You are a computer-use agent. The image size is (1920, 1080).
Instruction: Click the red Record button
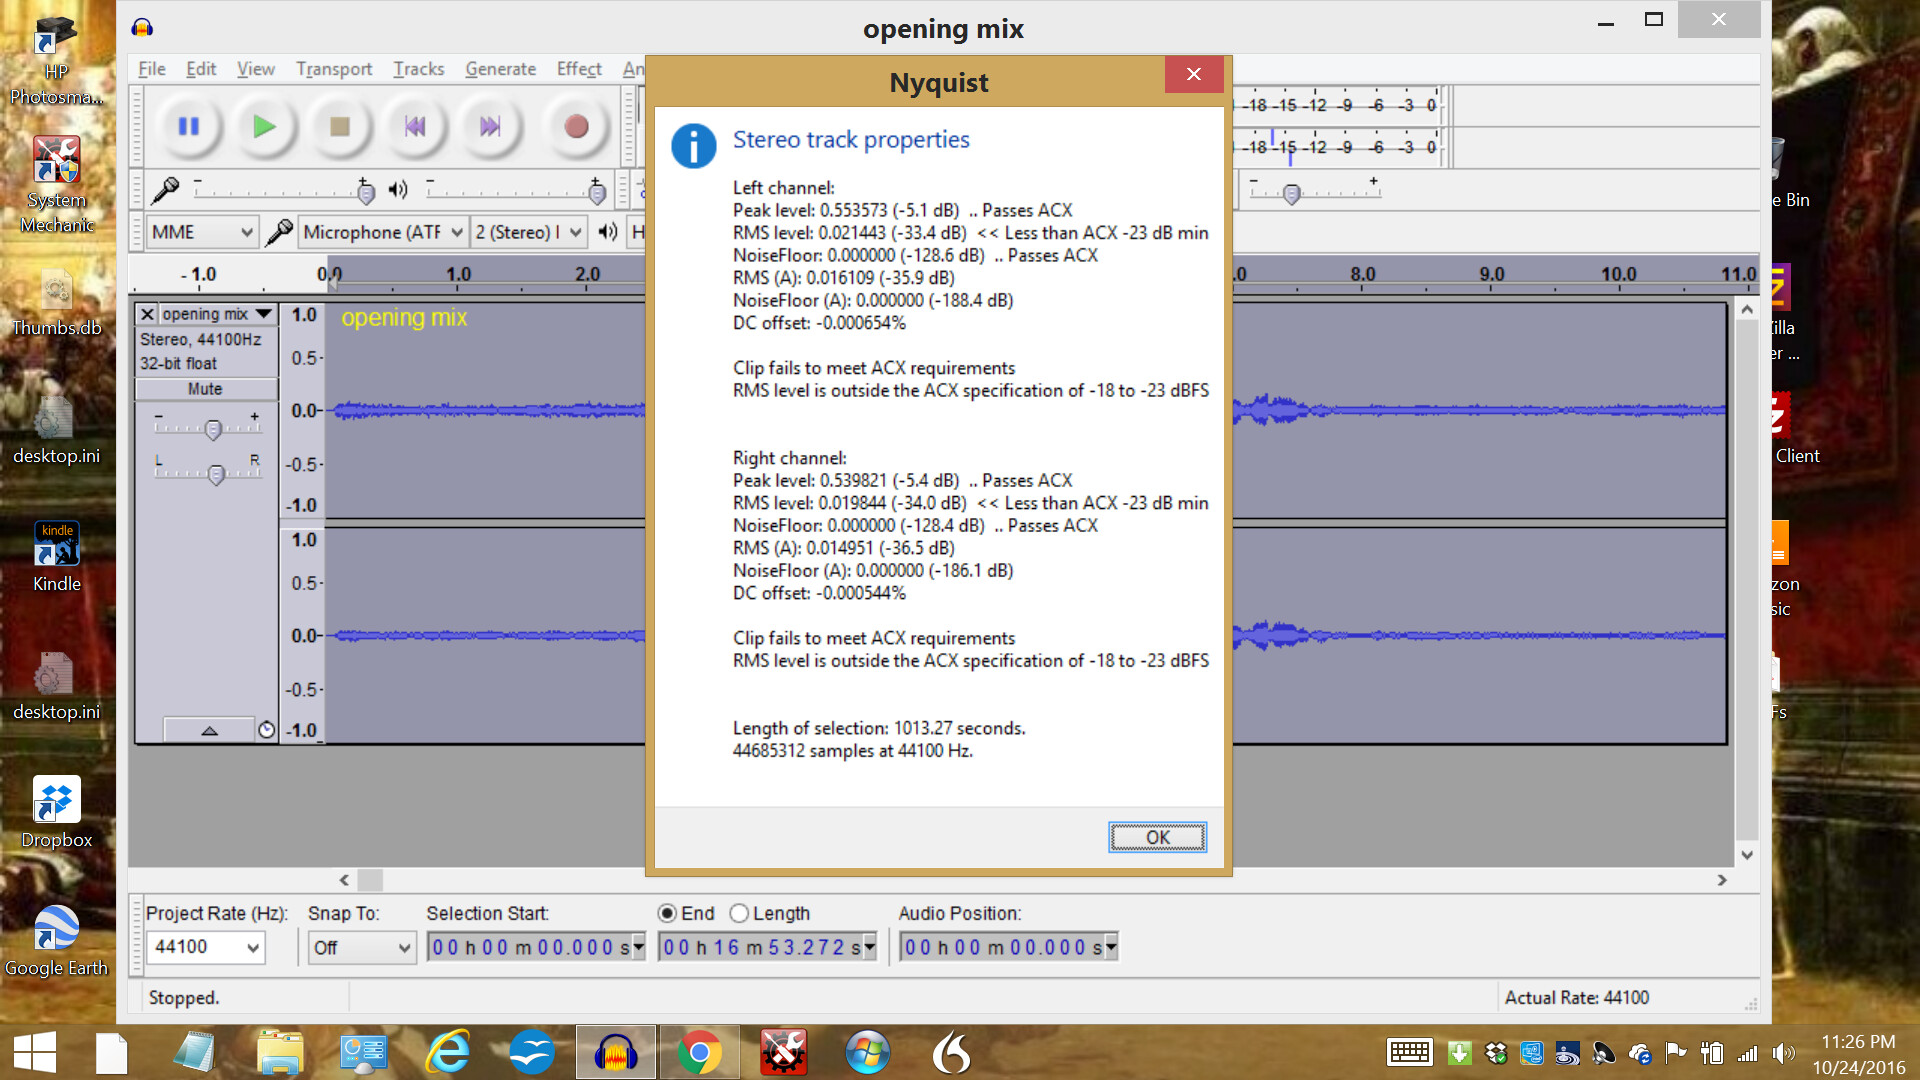point(575,126)
